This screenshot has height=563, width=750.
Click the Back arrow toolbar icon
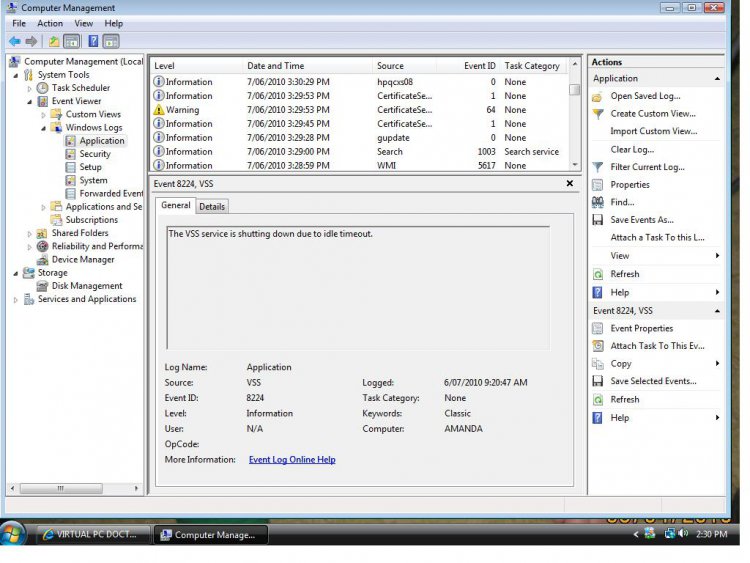[x=15, y=42]
